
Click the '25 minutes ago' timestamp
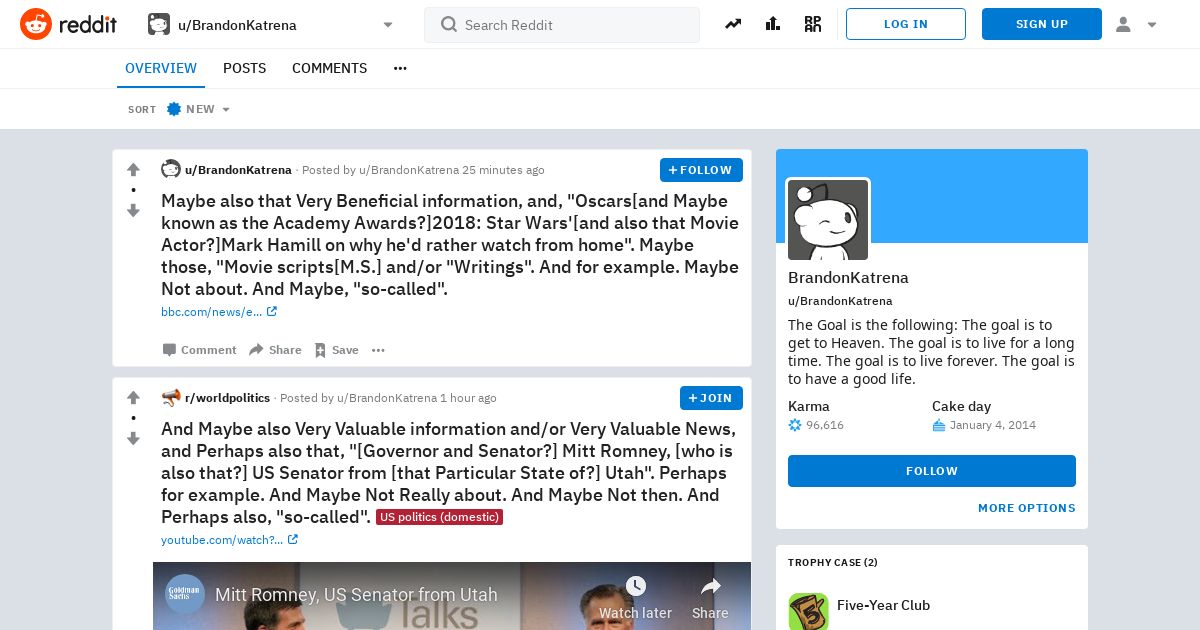pos(503,170)
